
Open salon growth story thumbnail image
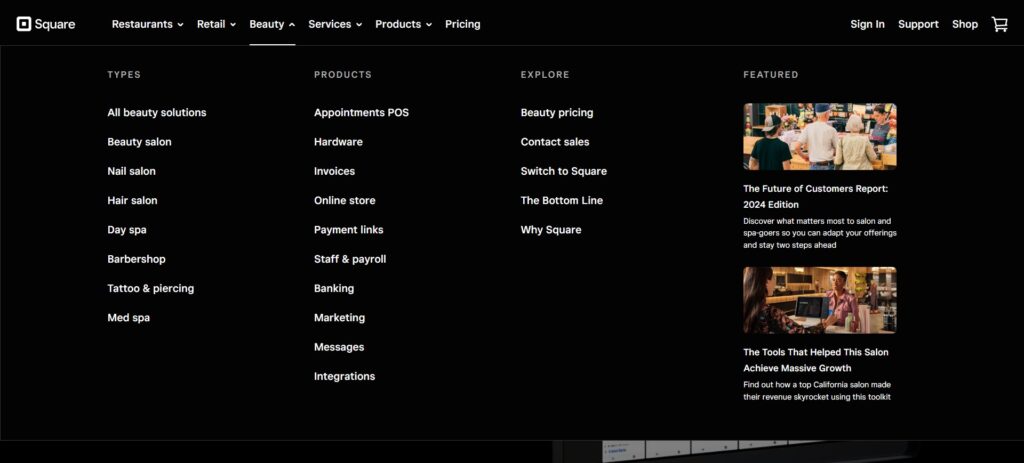(820, 300)
